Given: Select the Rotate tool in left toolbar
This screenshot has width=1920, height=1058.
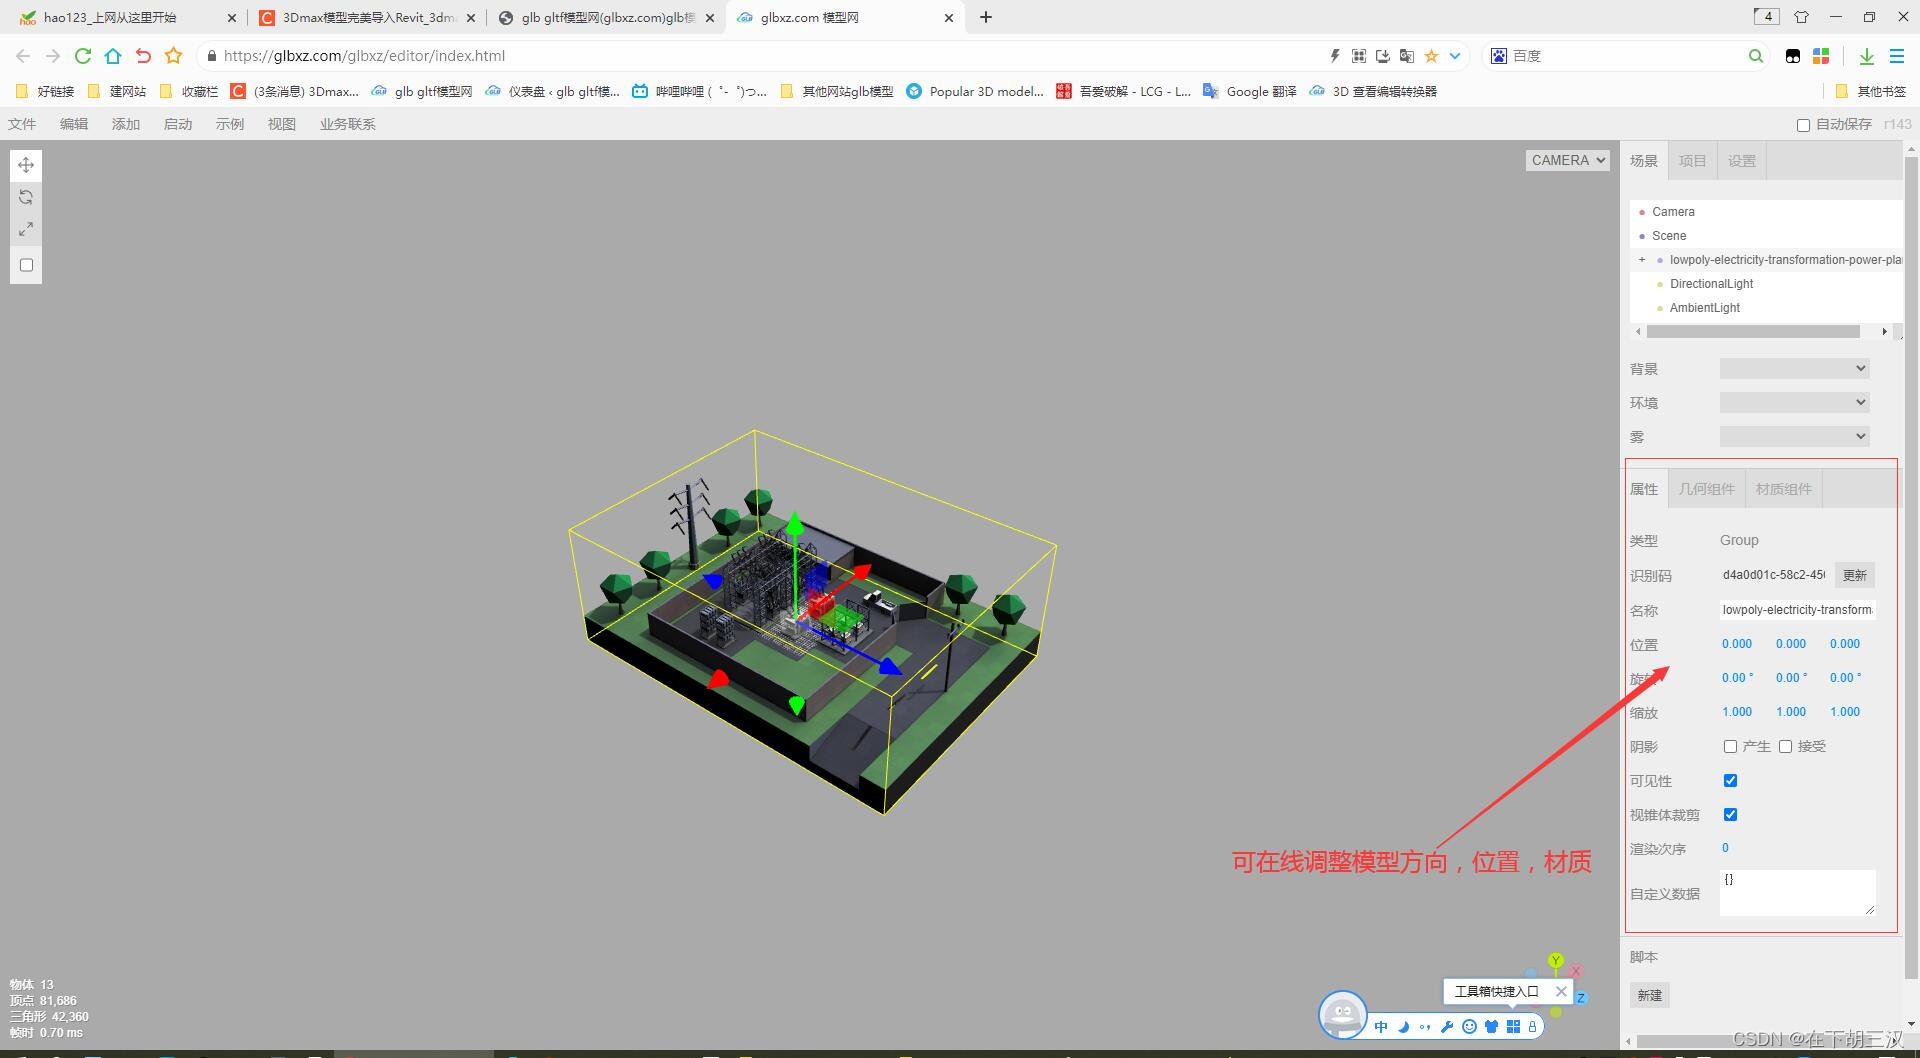Looking at the screenshot, I should [26, 197].
